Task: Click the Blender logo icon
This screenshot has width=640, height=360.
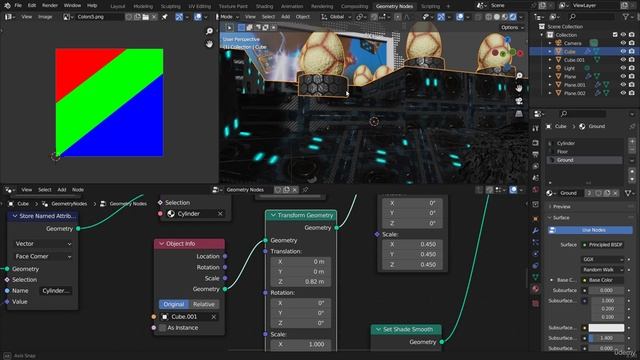Action: (7, 6)
